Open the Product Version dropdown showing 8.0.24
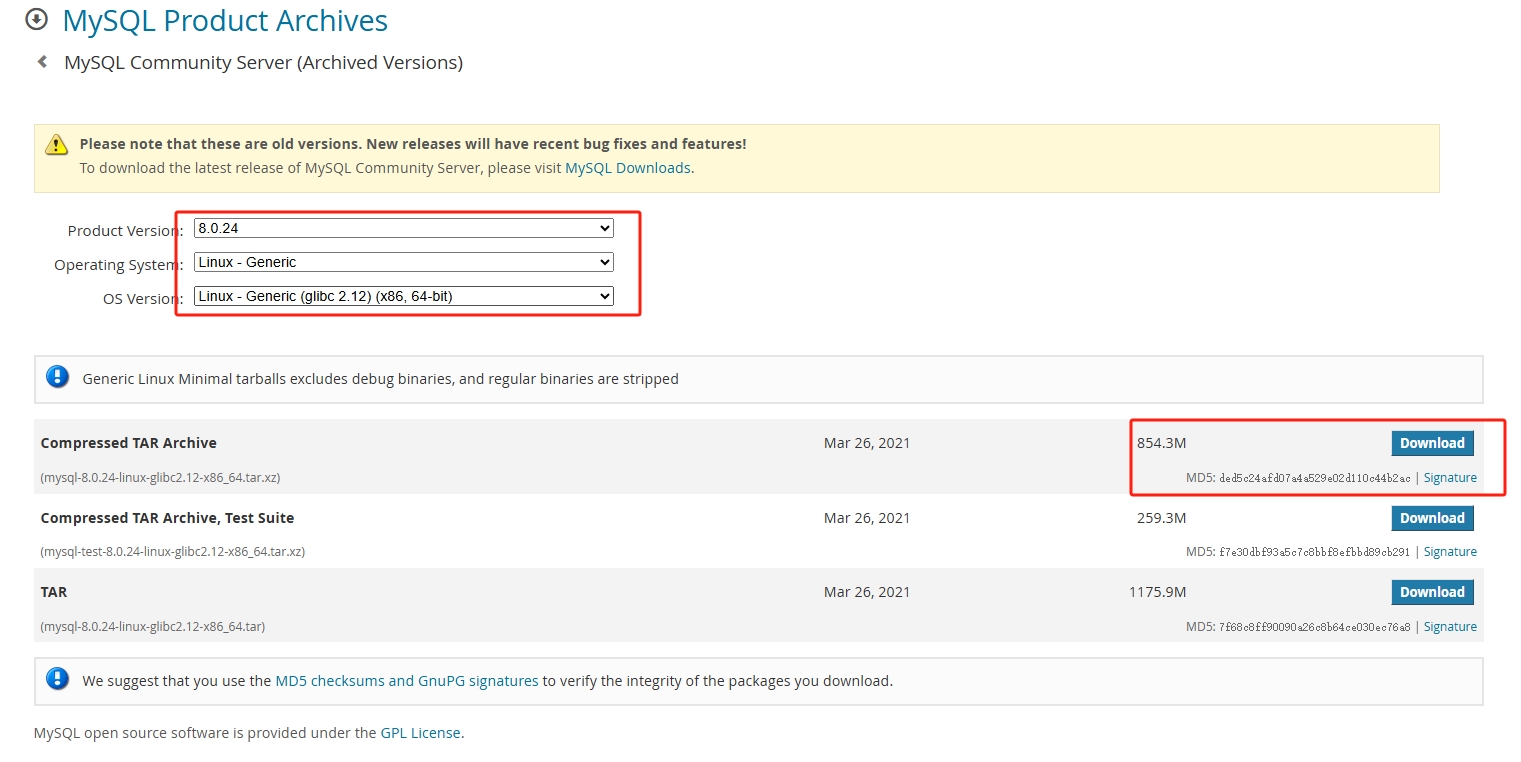The height and width of the screenshot is (762, 1521). [404, 228]
